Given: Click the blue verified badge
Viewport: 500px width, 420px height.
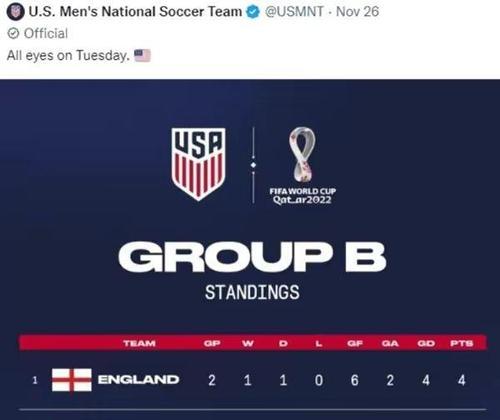Looking at the screenshot, I should click(253, 12).
